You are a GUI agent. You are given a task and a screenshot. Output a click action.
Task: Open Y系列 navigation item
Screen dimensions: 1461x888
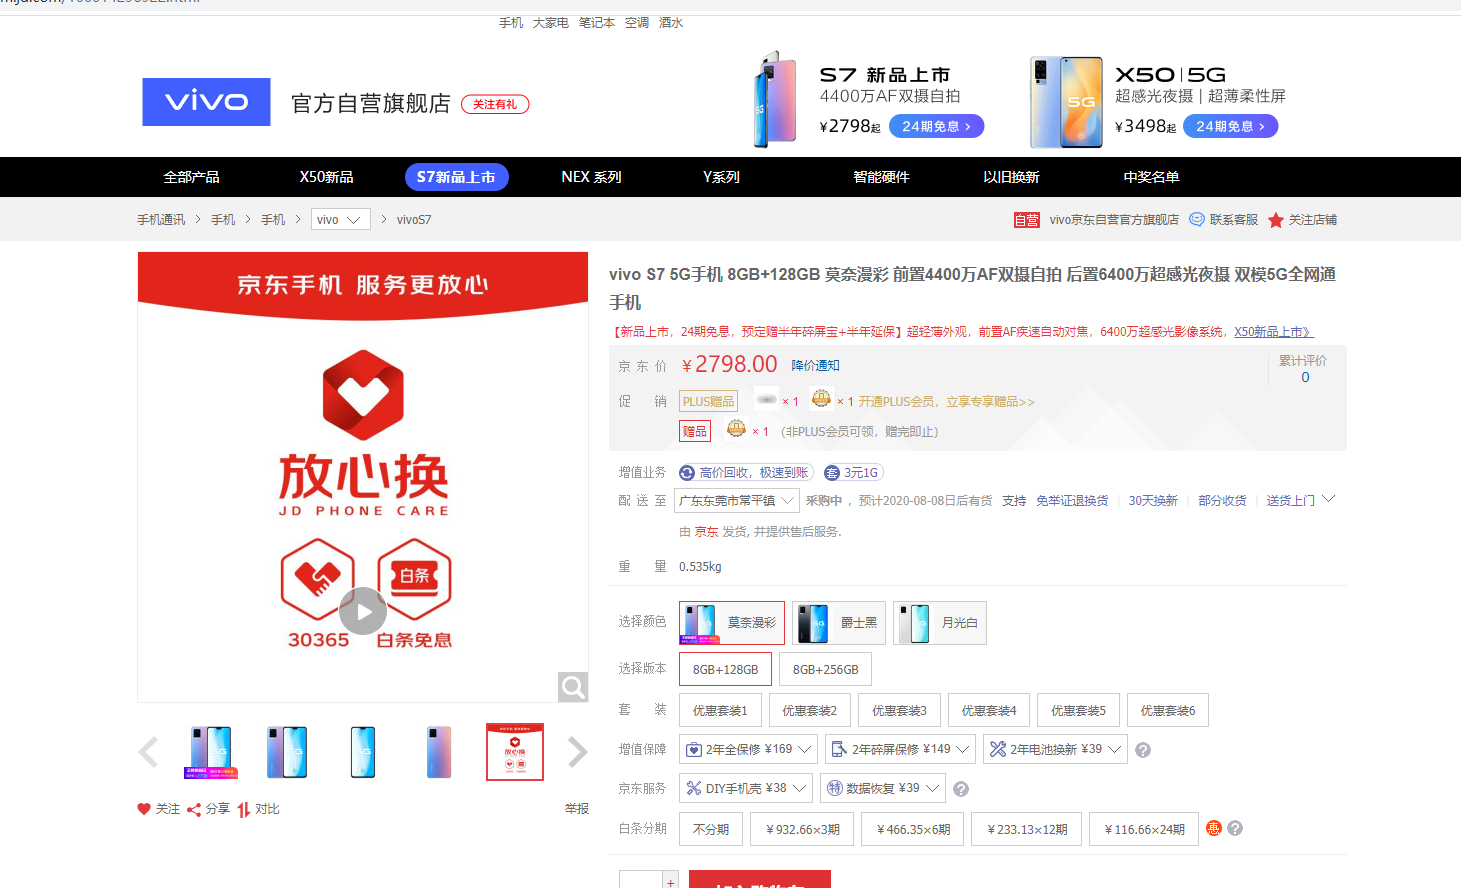(721, 177)
